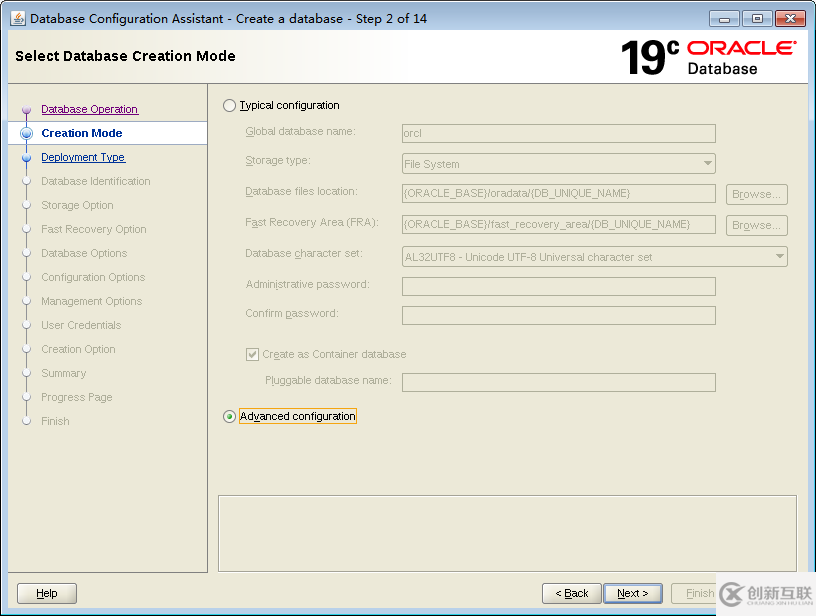Click the Database Identification step
Screen dimensions: 816x616
pos(96,181)
